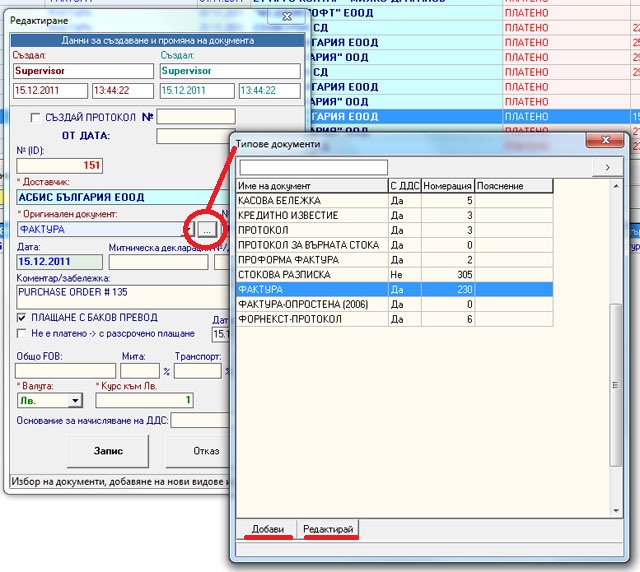The image size is (640, 572).
Task: Select the КАСОВА БЕЛЕЖКА row
Action: [x=395, y=200]
